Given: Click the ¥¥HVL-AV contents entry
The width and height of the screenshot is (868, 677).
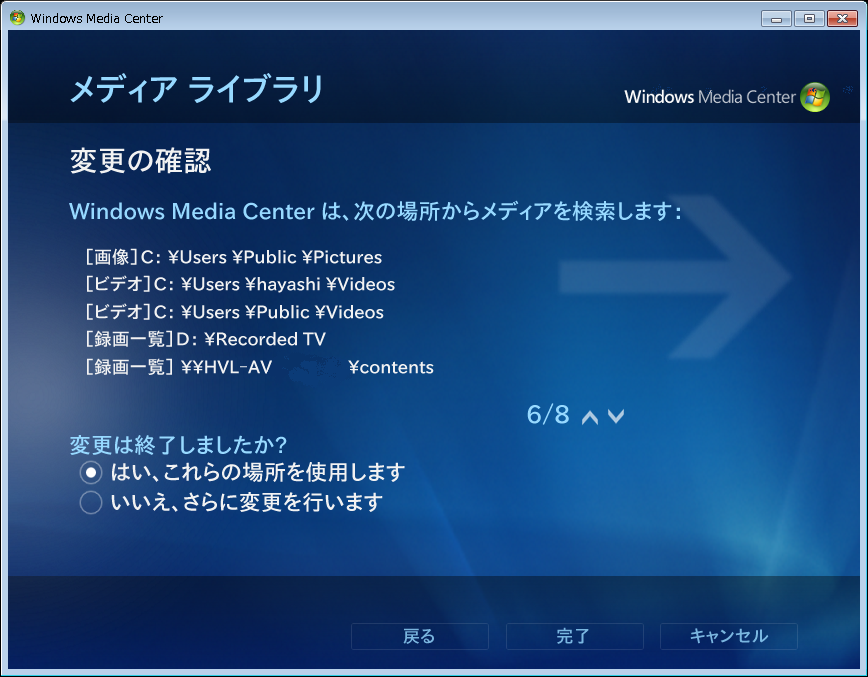Looking at the screenshot, I should [259, 367].
